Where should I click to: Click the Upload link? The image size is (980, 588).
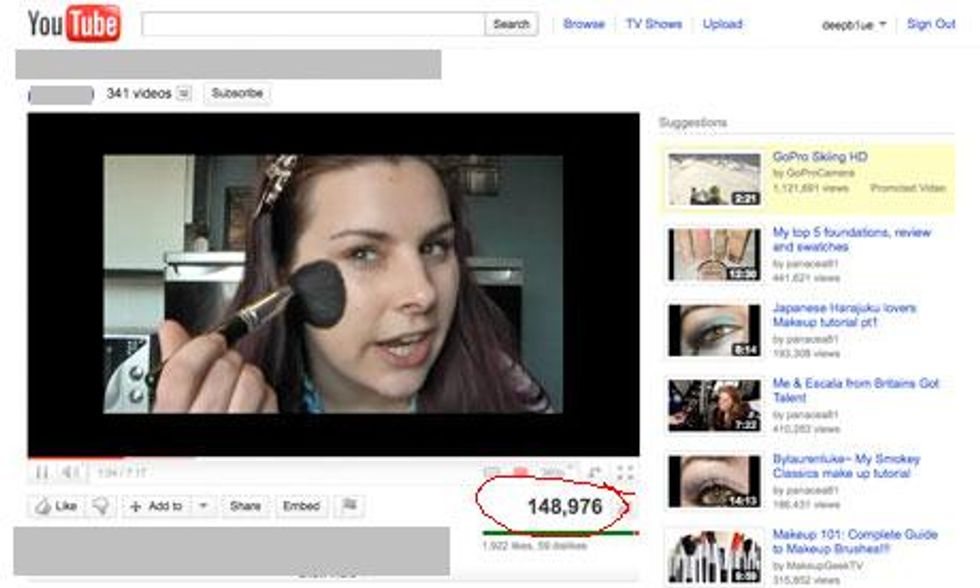722,24
